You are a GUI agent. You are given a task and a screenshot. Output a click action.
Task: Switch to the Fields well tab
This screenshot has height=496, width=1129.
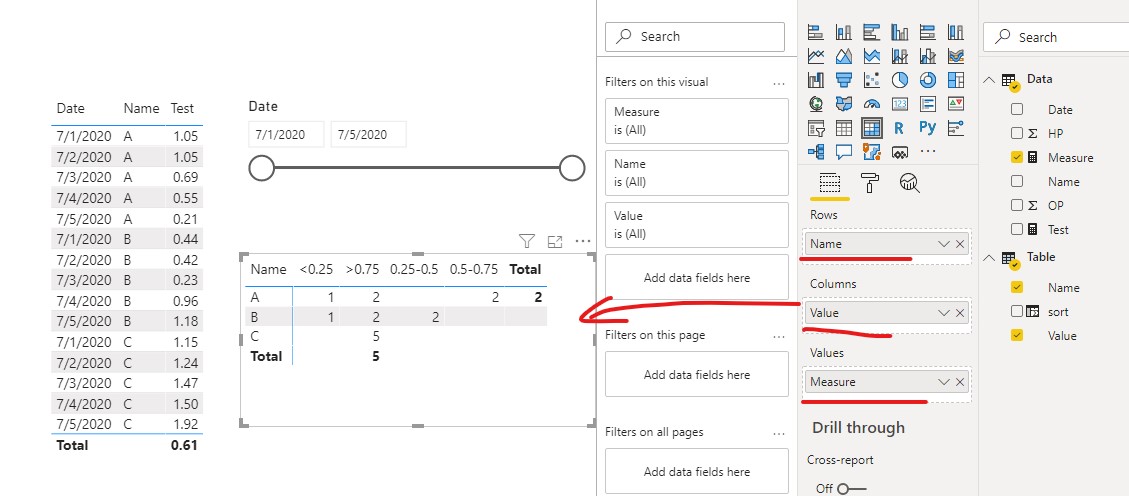point(830,184)
